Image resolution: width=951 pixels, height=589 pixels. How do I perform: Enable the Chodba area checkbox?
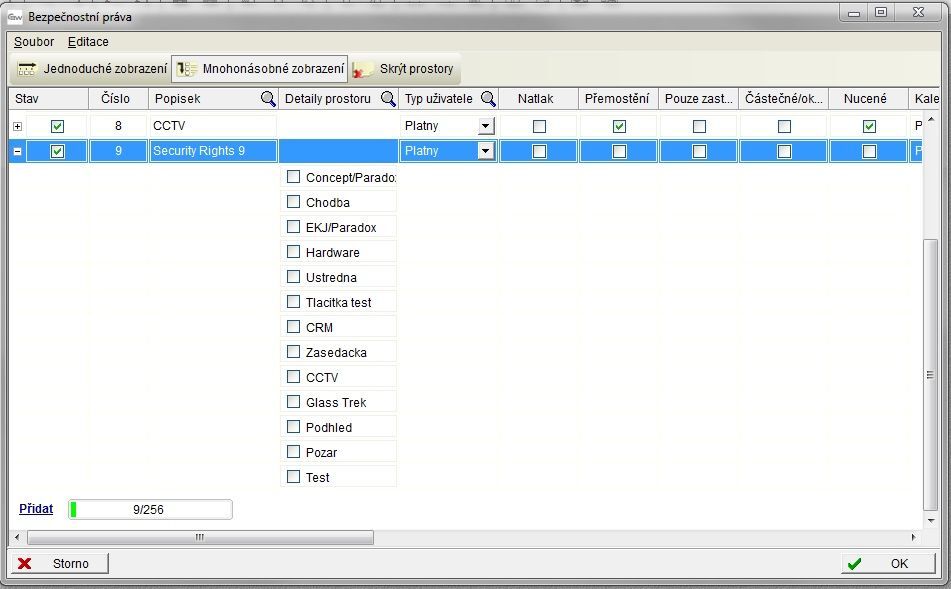pyautogui.click(x=293, y=202)
